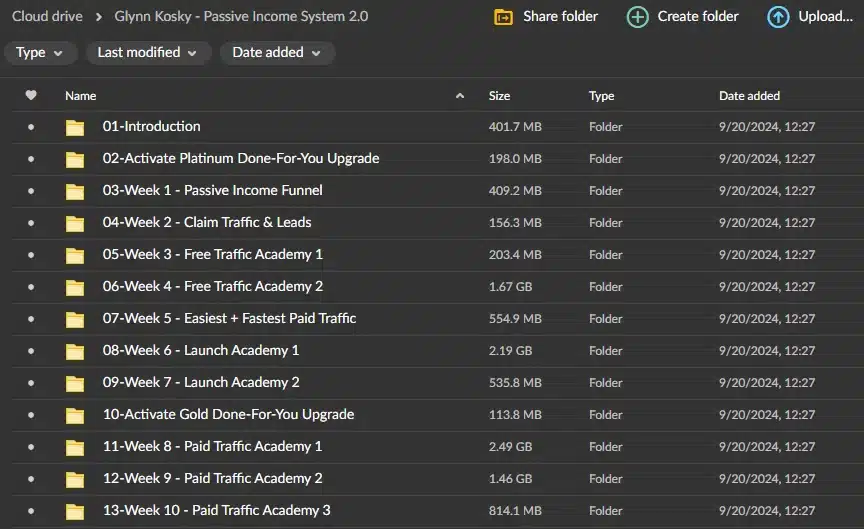Click folder icon of 04-Week 2 Claim Traffic & Leads
This screenshot has width=864, height=529.
pos(75,223)
